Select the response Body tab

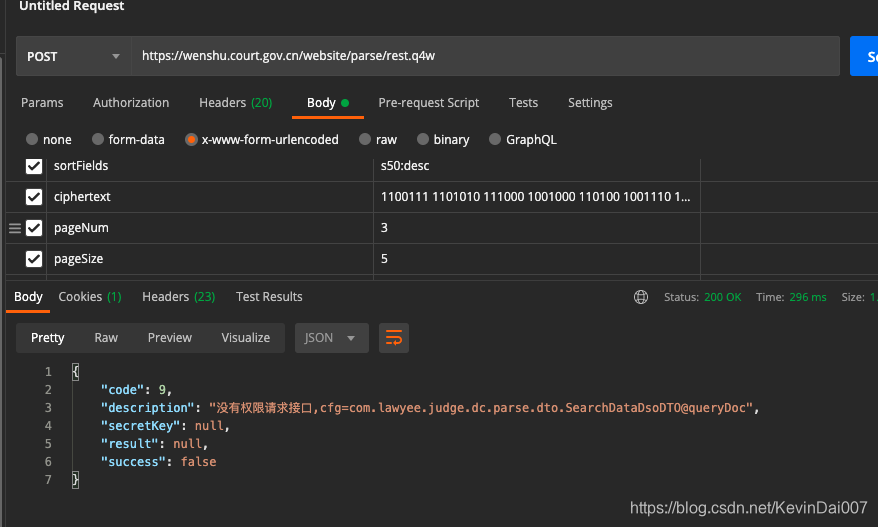click(28, 297)
